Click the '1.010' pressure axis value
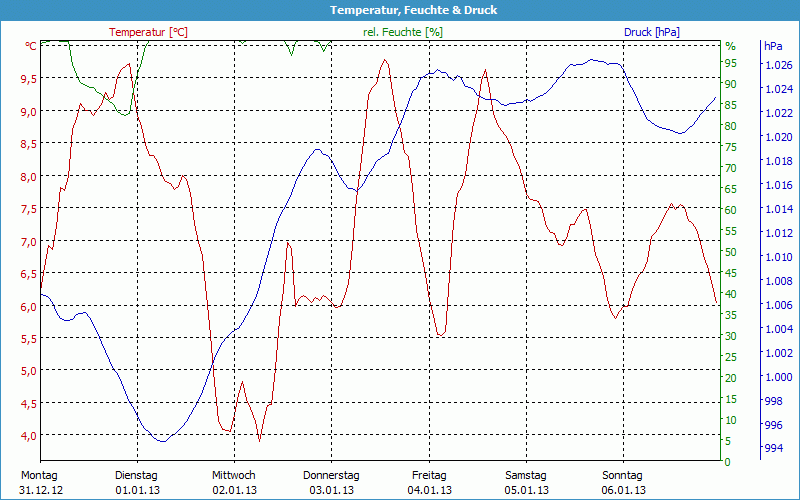 [779, 257]
